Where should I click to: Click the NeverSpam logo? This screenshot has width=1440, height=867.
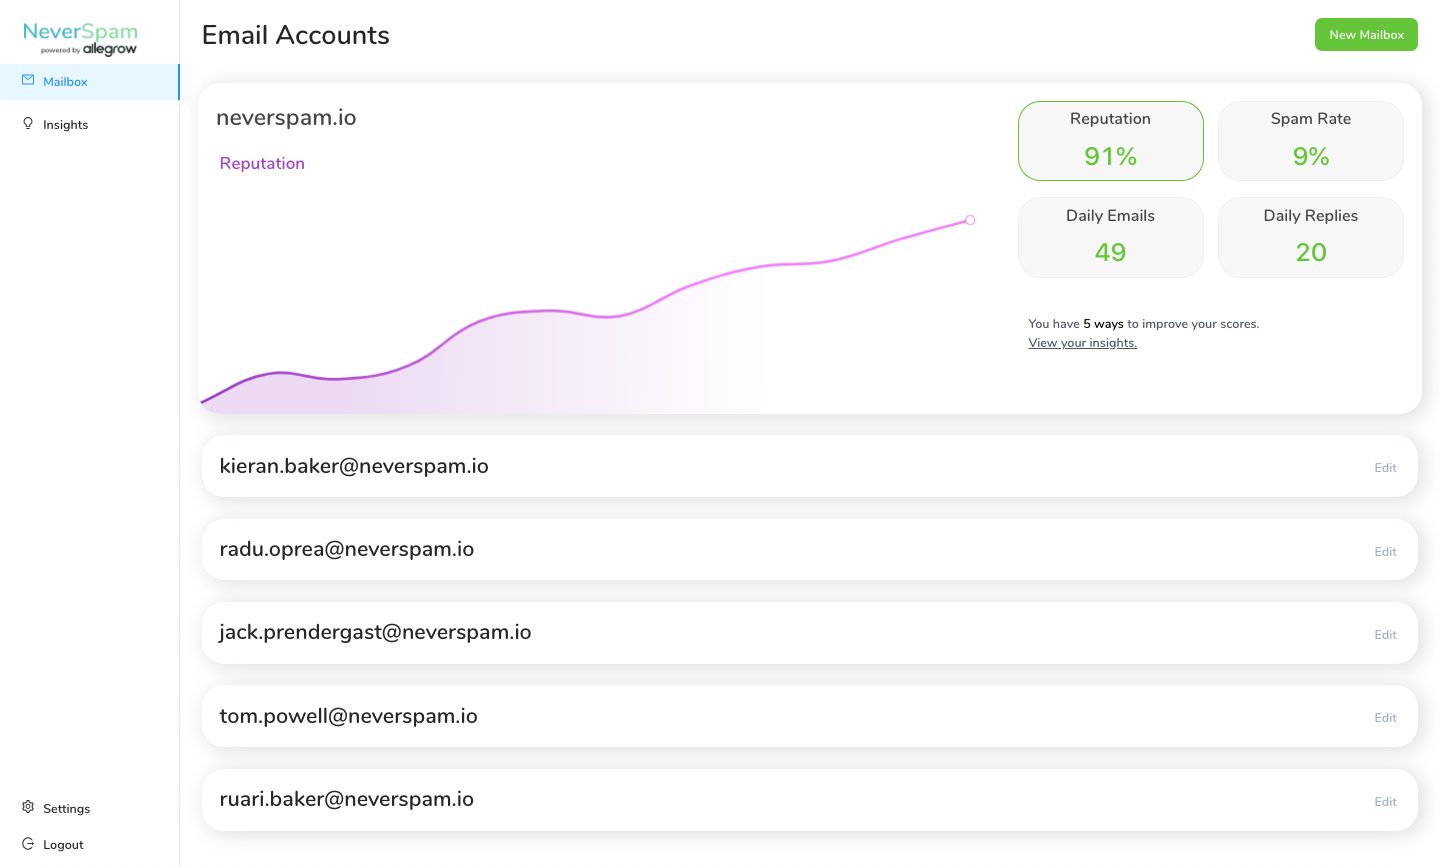(x=80, y=38)
